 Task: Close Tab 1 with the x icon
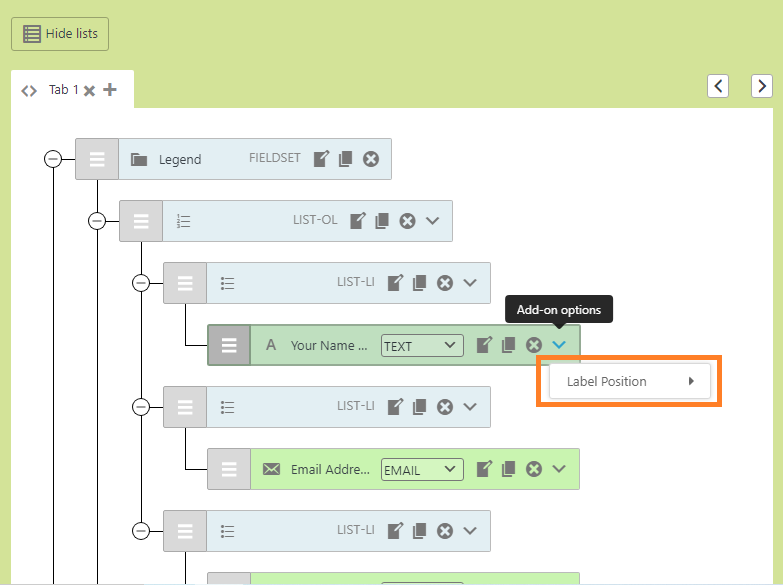pyautogui.click(x=89, y=91)
